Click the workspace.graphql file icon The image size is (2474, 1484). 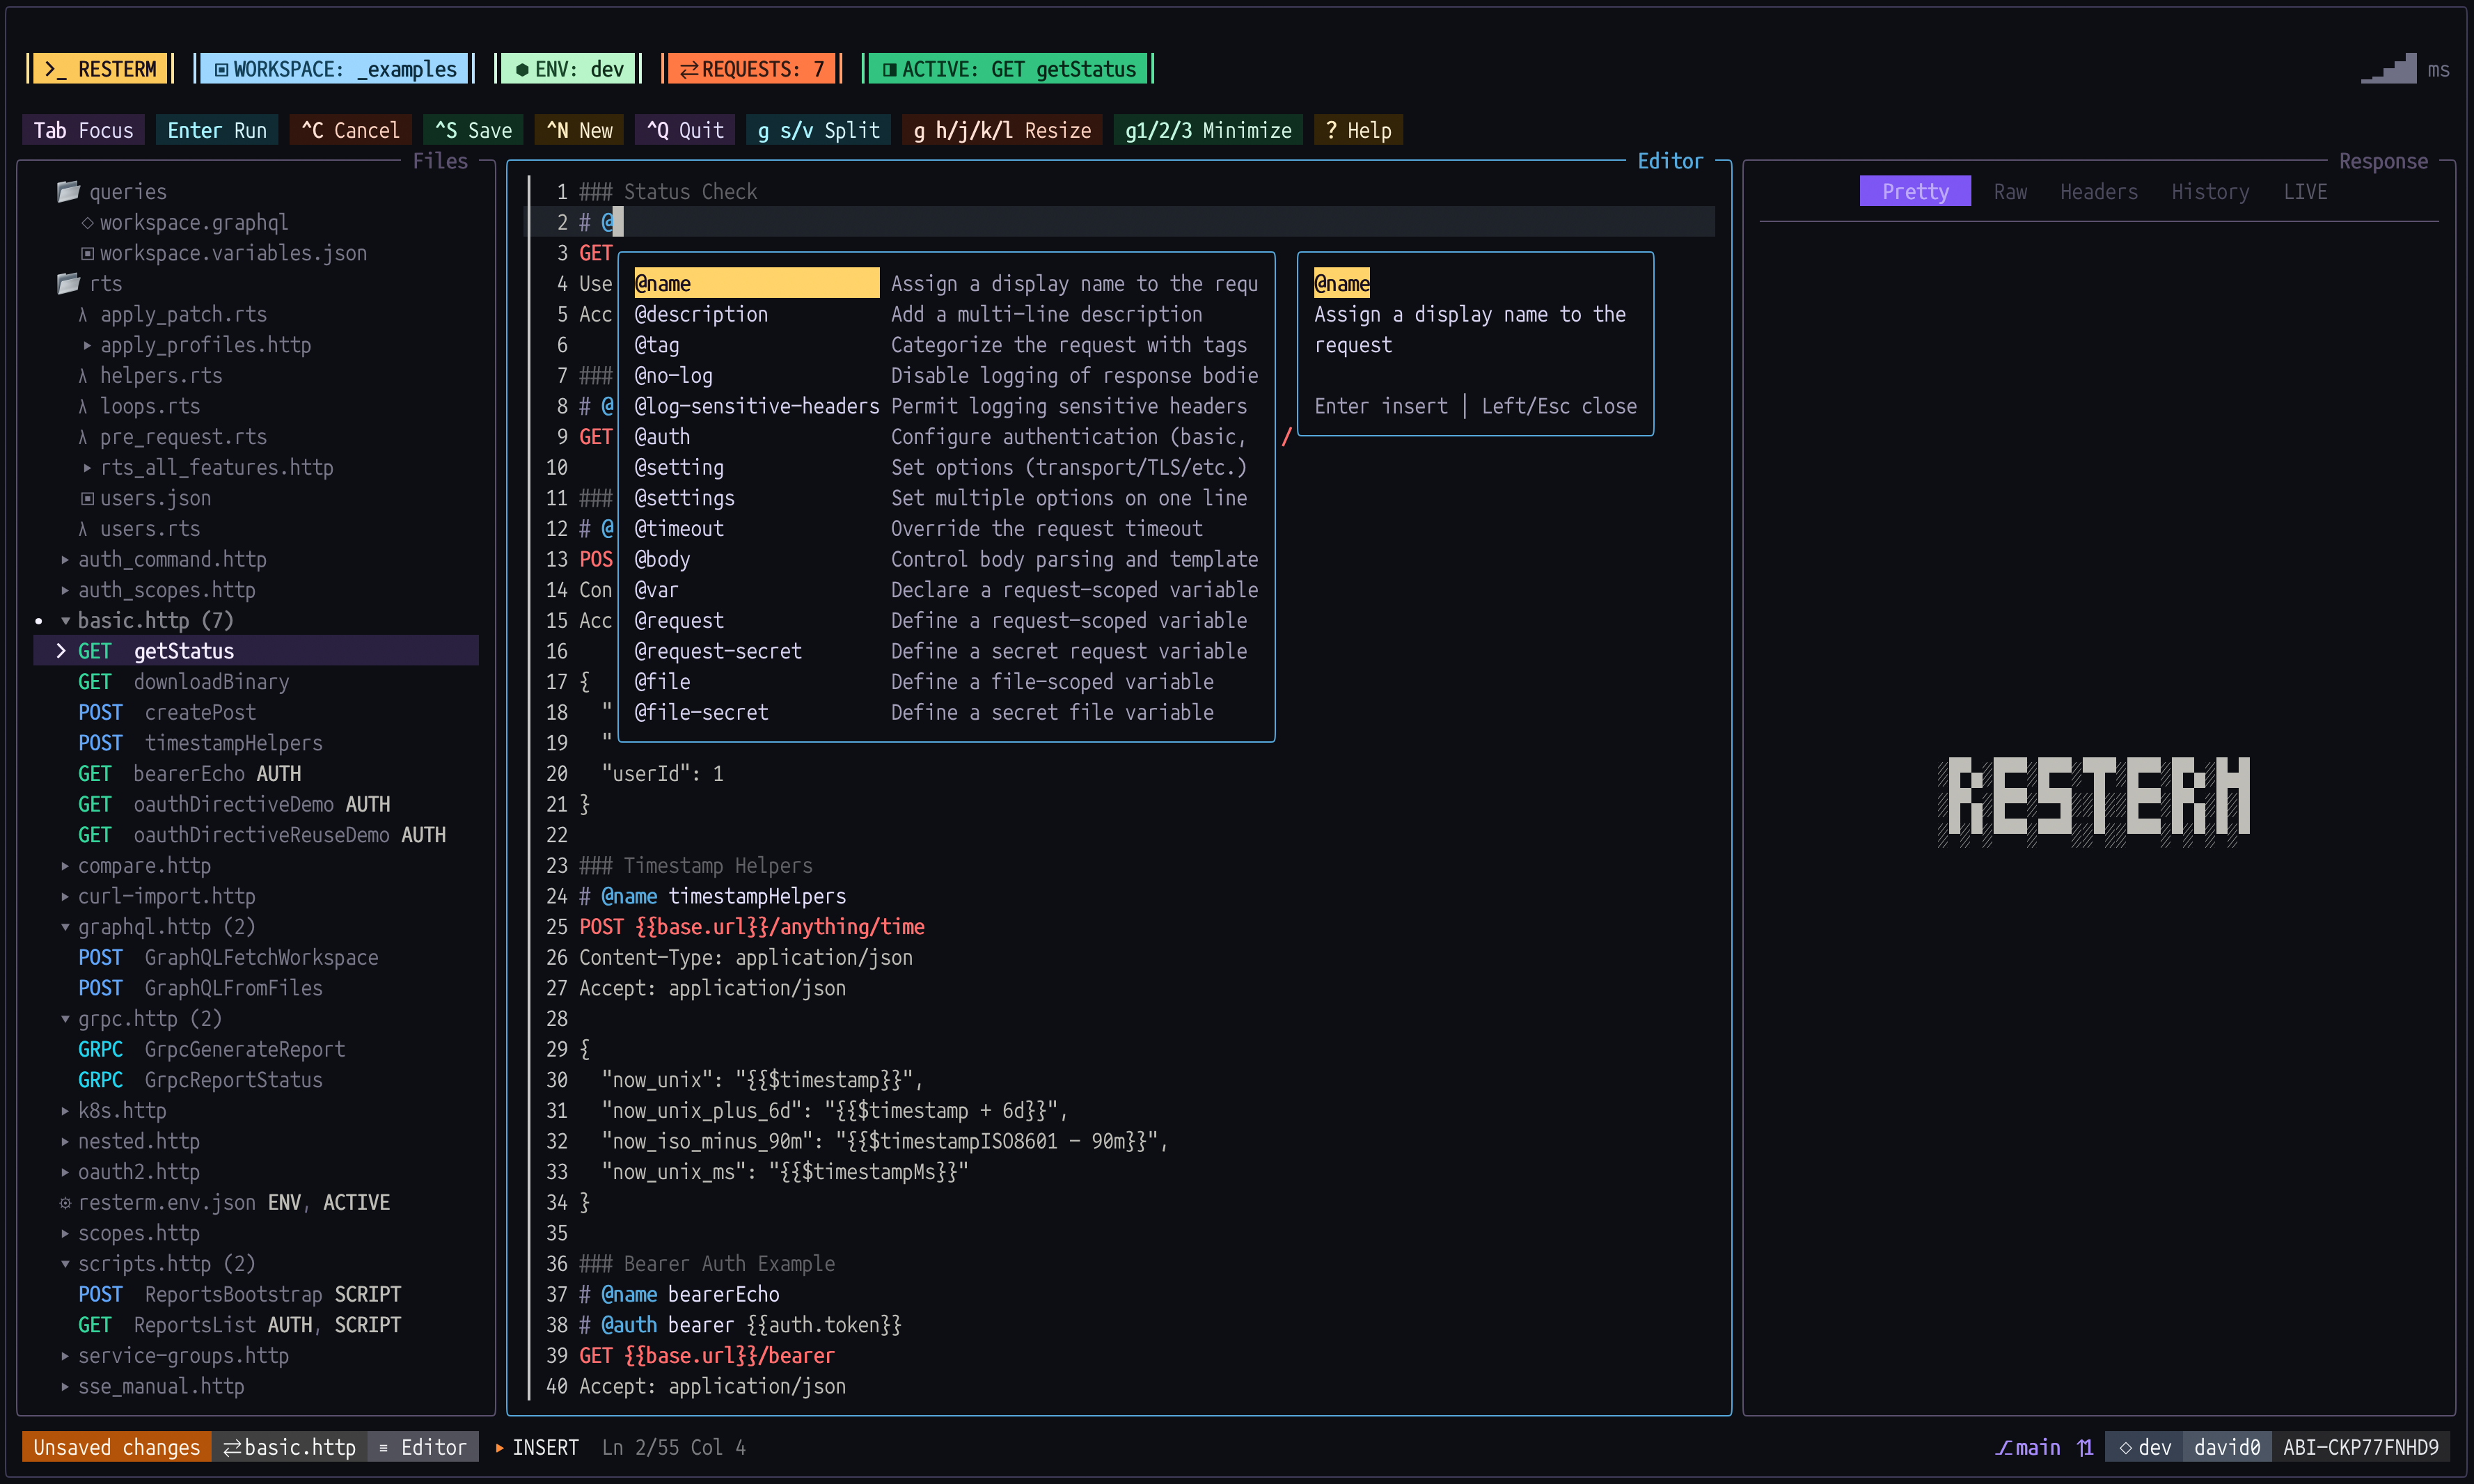(87, 222)
